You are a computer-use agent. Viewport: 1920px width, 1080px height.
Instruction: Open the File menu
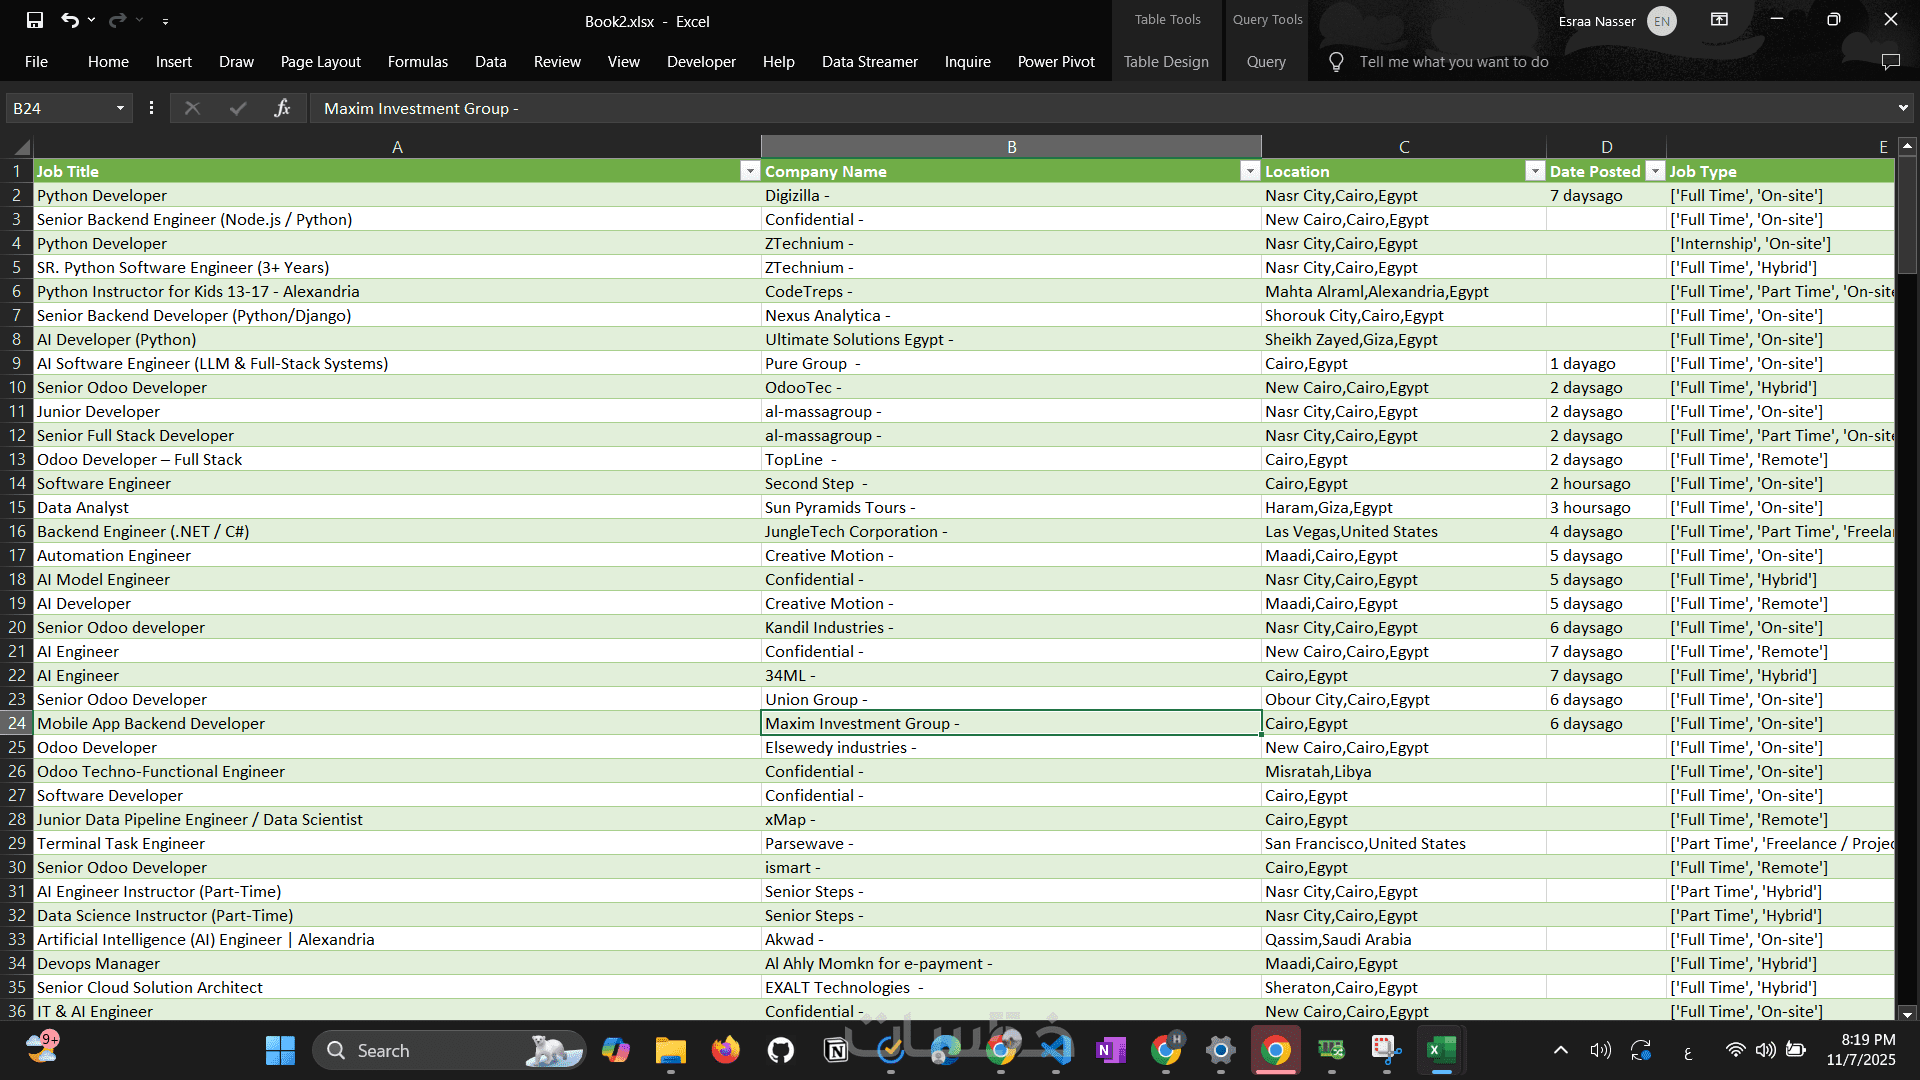click(36, 62)
